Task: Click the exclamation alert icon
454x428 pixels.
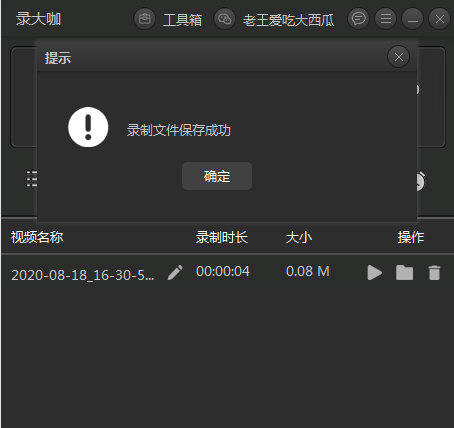Action: click(x=88, y=127)
